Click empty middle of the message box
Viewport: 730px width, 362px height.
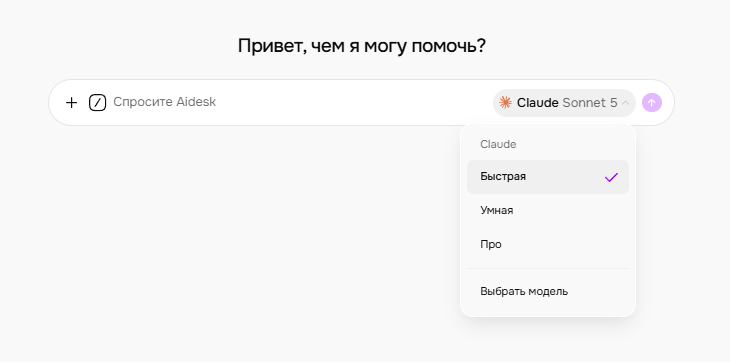click(x=354, y=102)
